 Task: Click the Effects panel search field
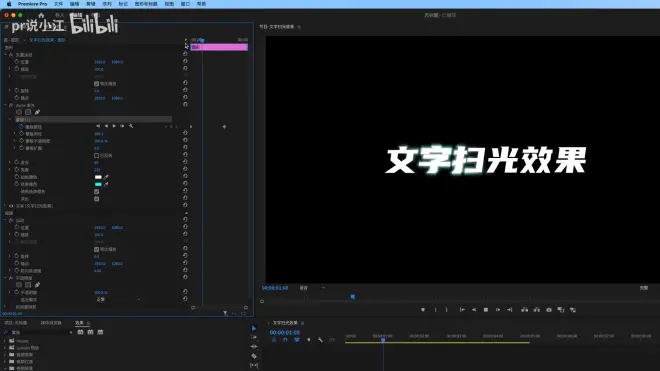click(x=39, y=332)
